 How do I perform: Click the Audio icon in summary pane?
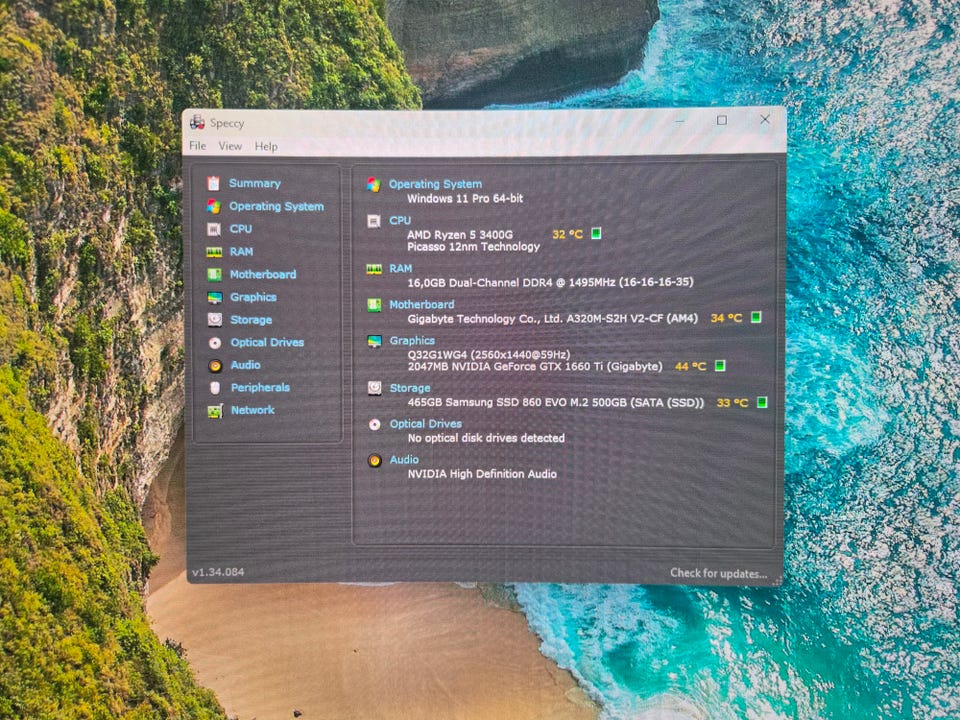pyautogui.click(x=375, y=460)
